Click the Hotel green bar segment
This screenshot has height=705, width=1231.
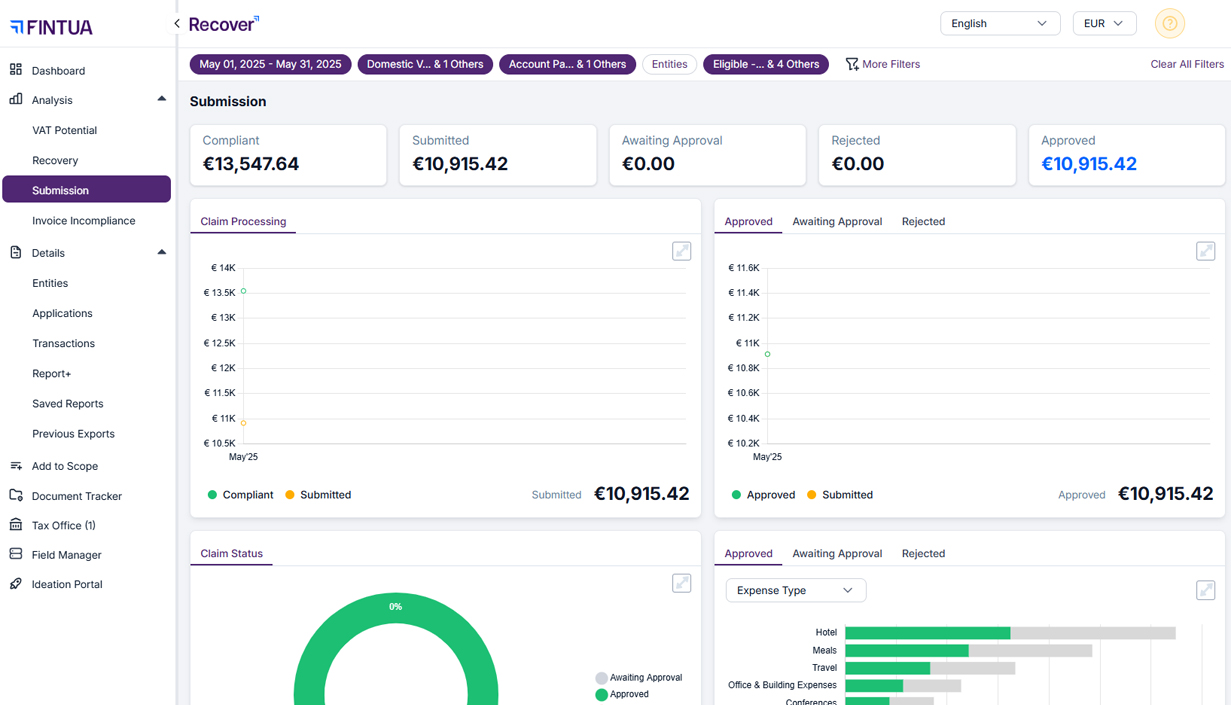(928, 633)
